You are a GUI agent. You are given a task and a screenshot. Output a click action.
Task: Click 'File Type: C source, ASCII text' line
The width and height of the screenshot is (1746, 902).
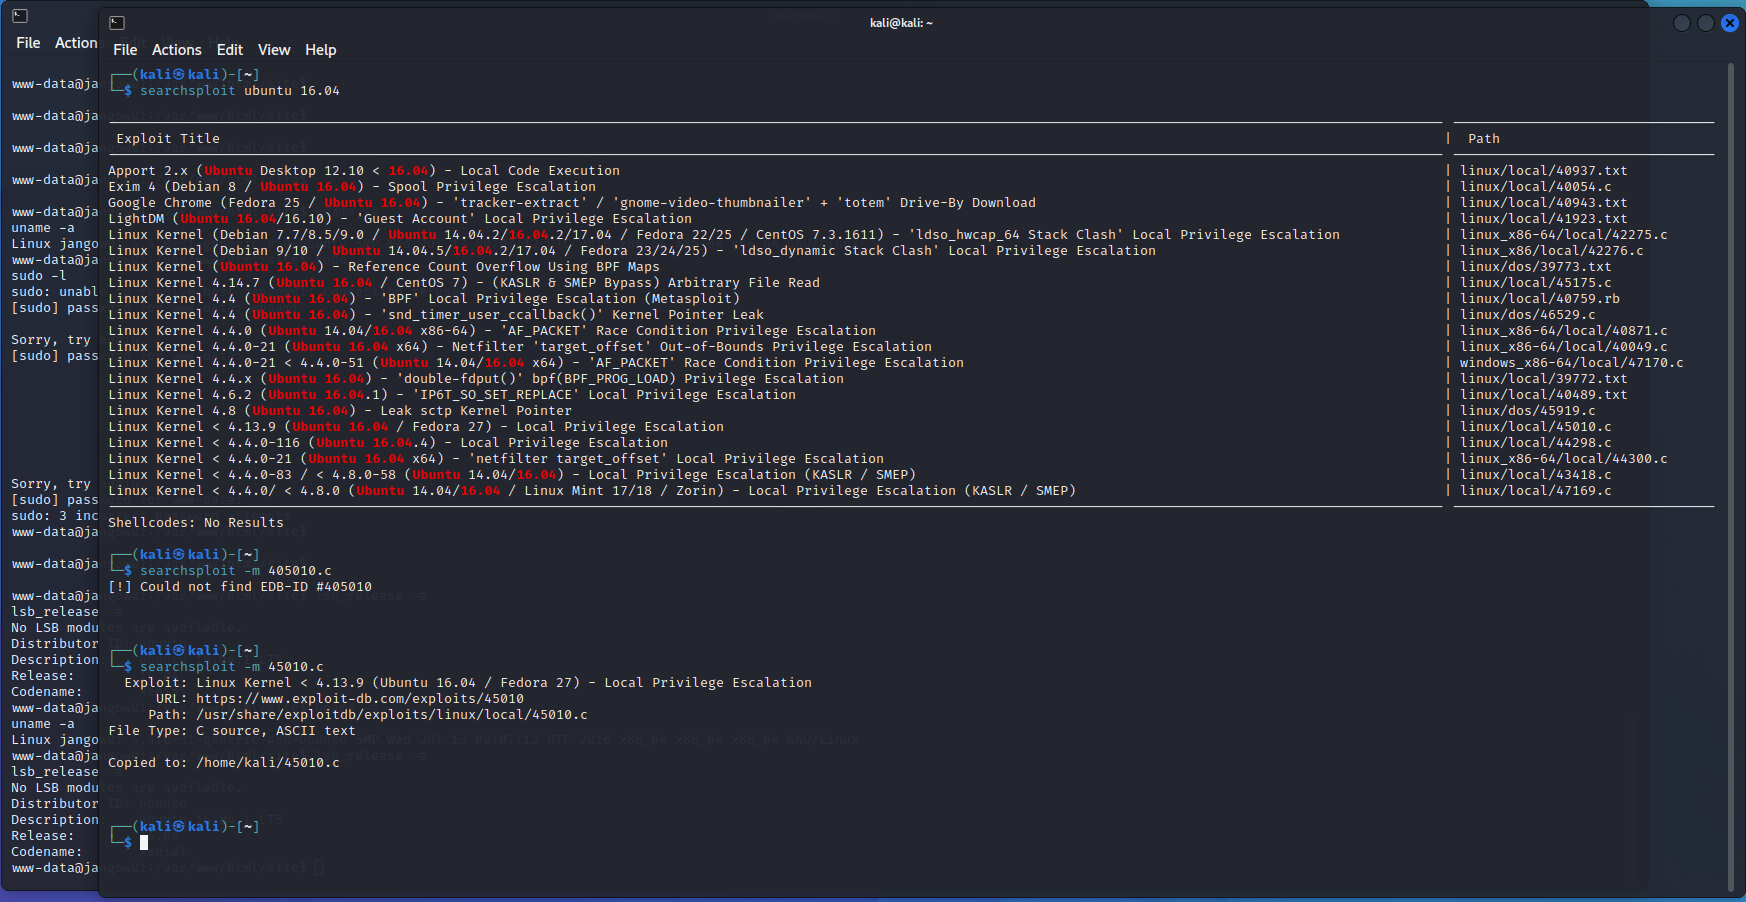tap(232, 731)
